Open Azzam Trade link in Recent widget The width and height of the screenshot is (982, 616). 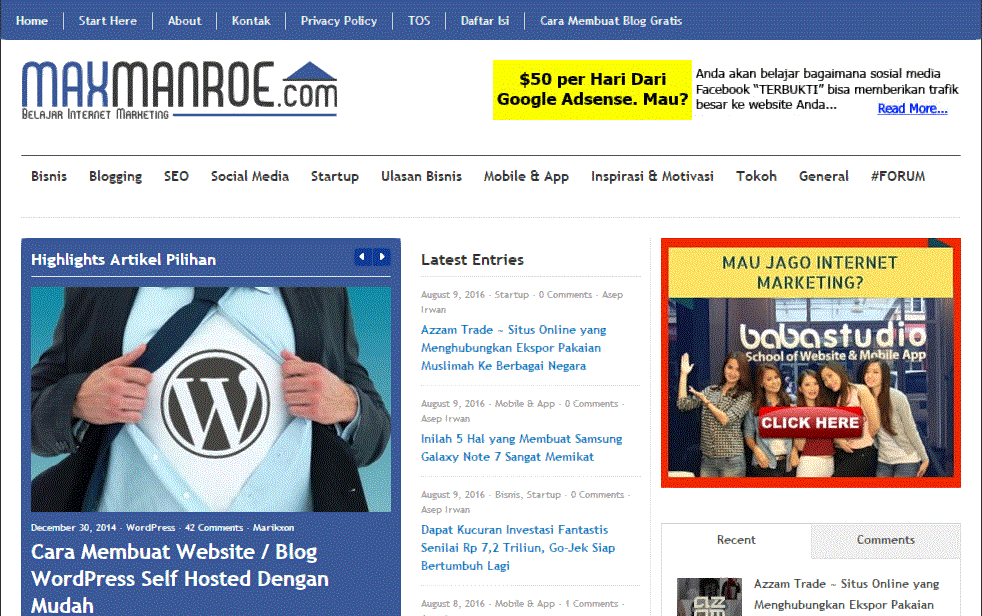click(846, 594)
